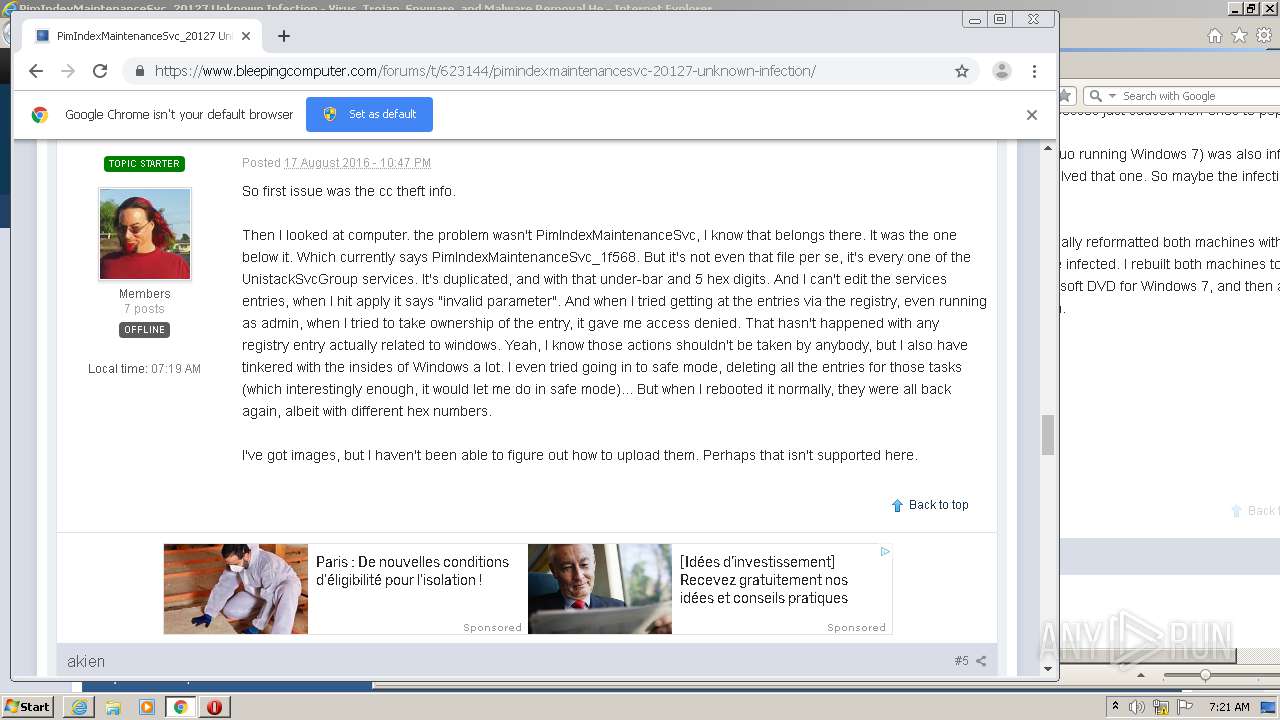Viewport: 1280px width, 720px height.
Task: Open the poster's avatar picture
Action: click(x=145, y=234)
